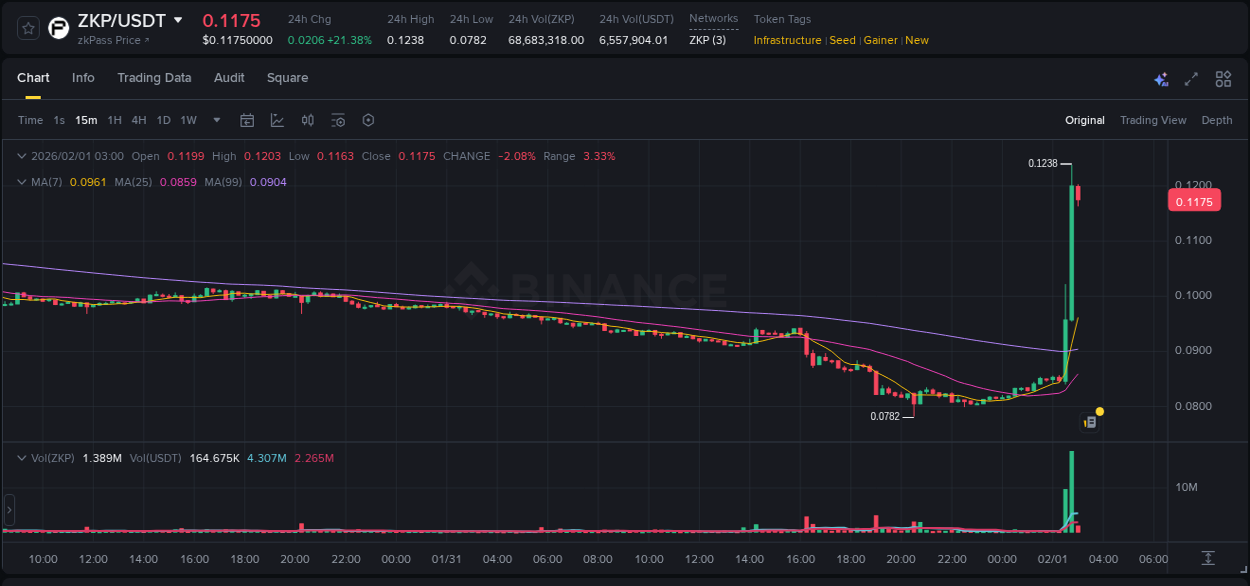This screenshot has width=1250, height=586.
Task: Collapse the Vol(ZKP) indicator panel
Action: click(21, 458)
